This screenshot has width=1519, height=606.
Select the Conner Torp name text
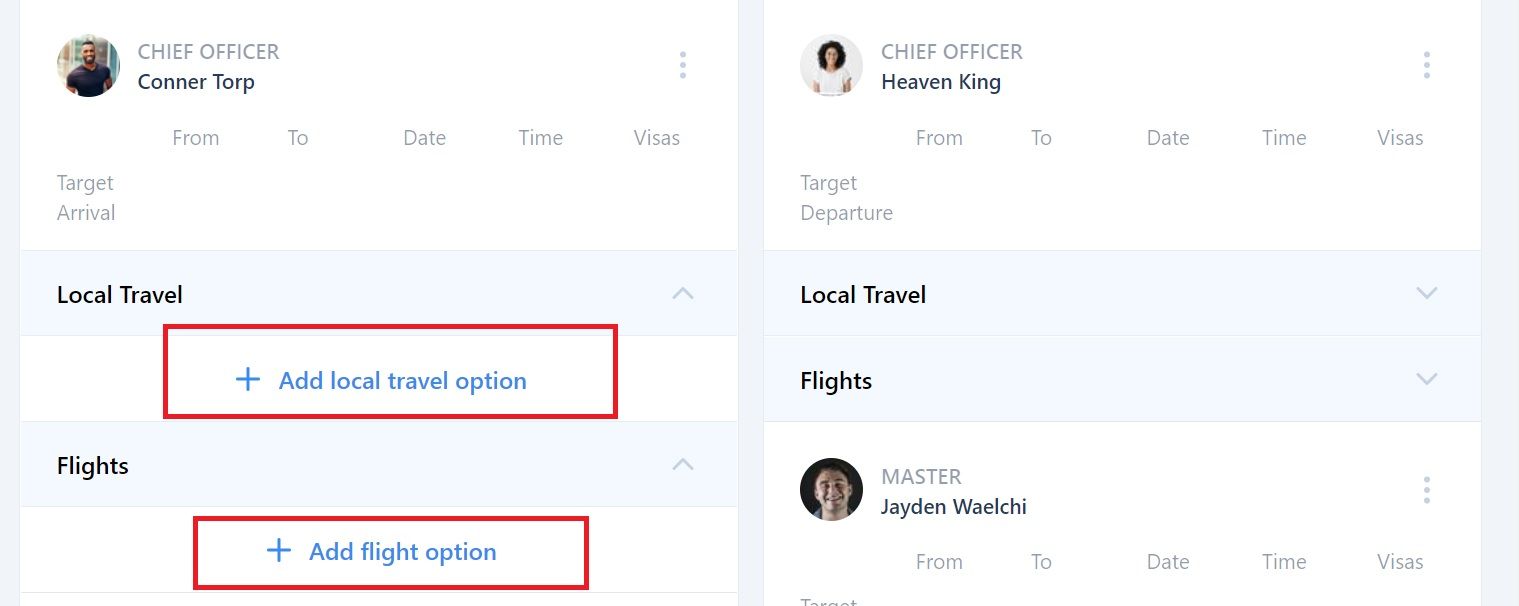(196, 82)
